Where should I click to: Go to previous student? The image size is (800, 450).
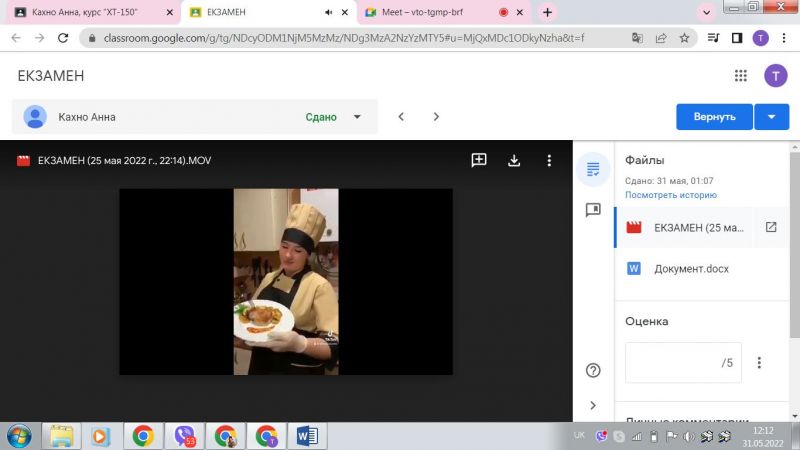(401, 117)
